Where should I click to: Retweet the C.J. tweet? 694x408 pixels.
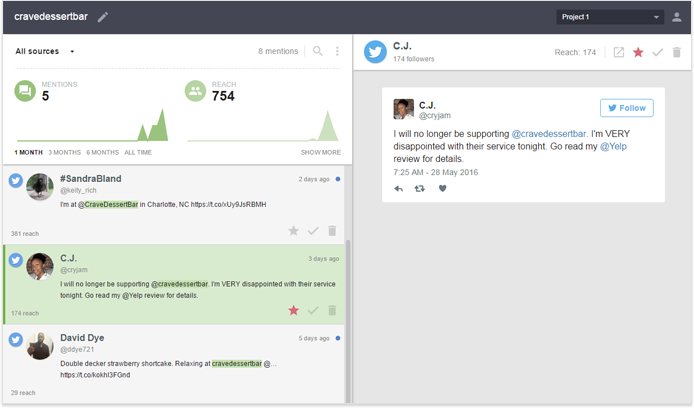click(x=420, y=189)
